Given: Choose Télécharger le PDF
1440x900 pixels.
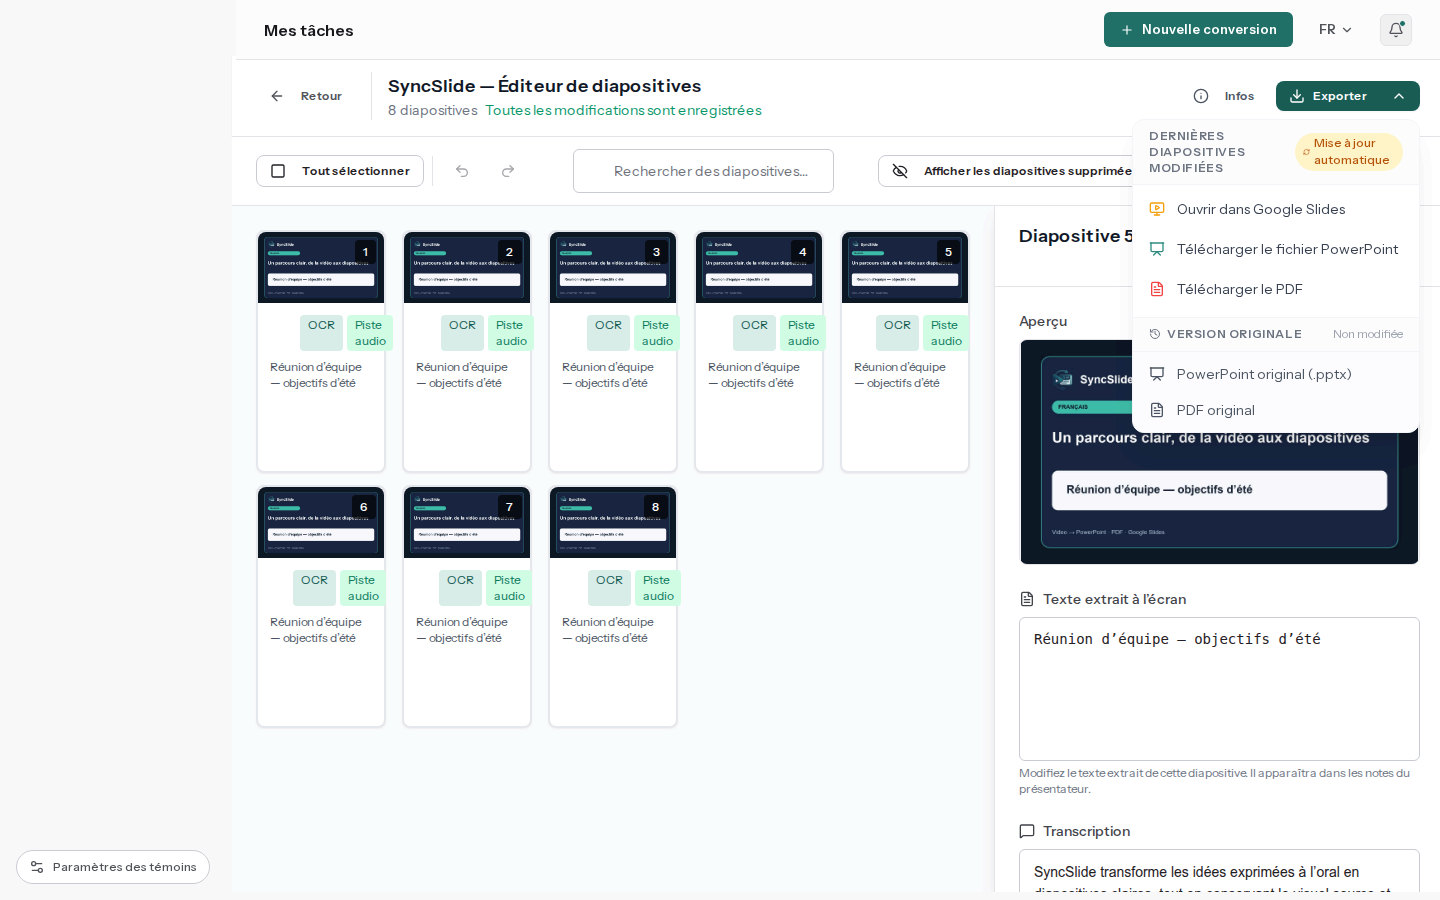Looking at the screenshot, I should tap(1275, 289).
